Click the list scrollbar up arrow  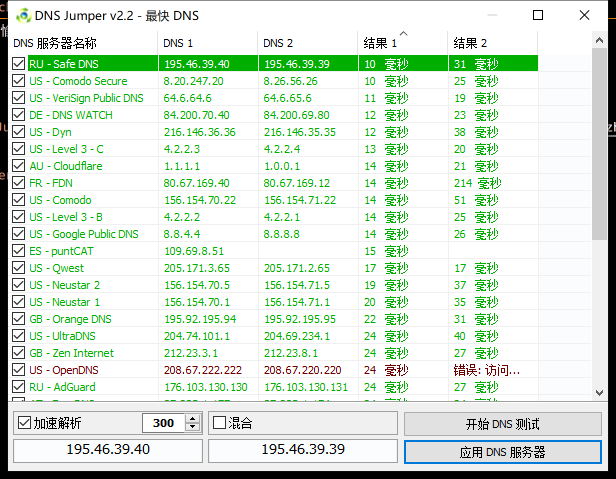[599, 40]
